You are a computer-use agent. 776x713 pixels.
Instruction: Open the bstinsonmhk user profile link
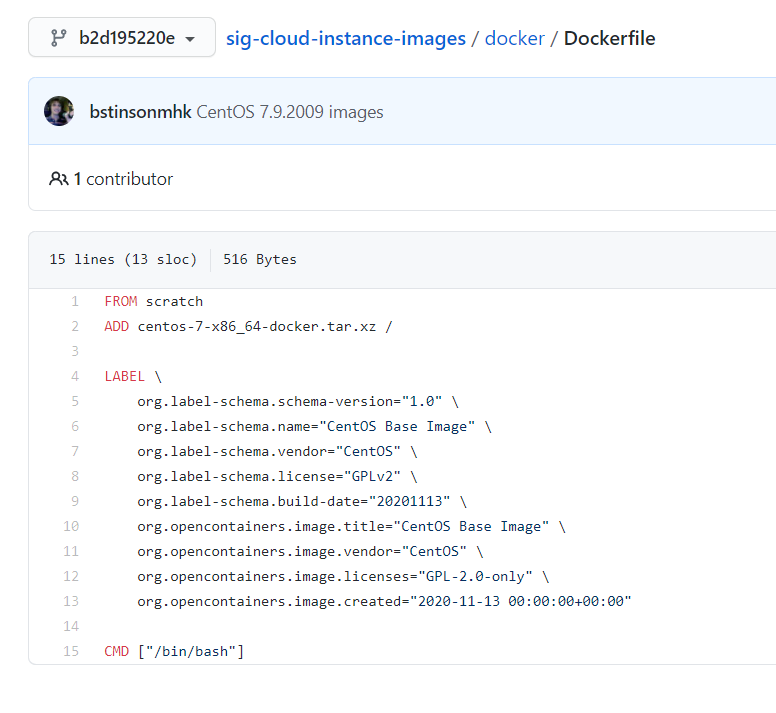(140, 112)
